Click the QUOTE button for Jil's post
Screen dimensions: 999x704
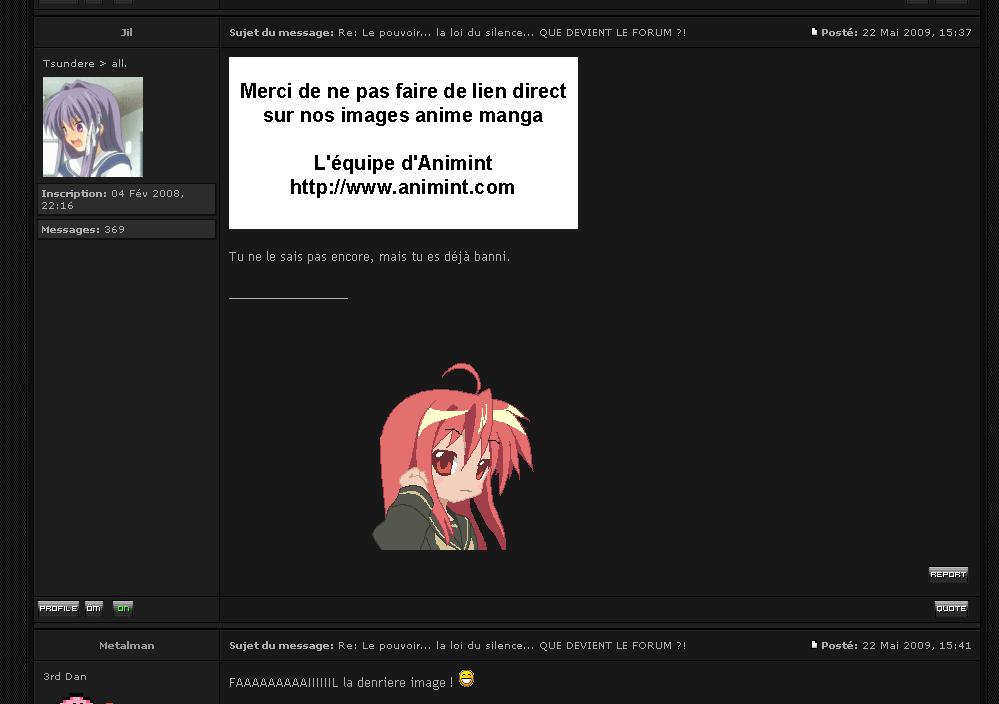point(951,608)
